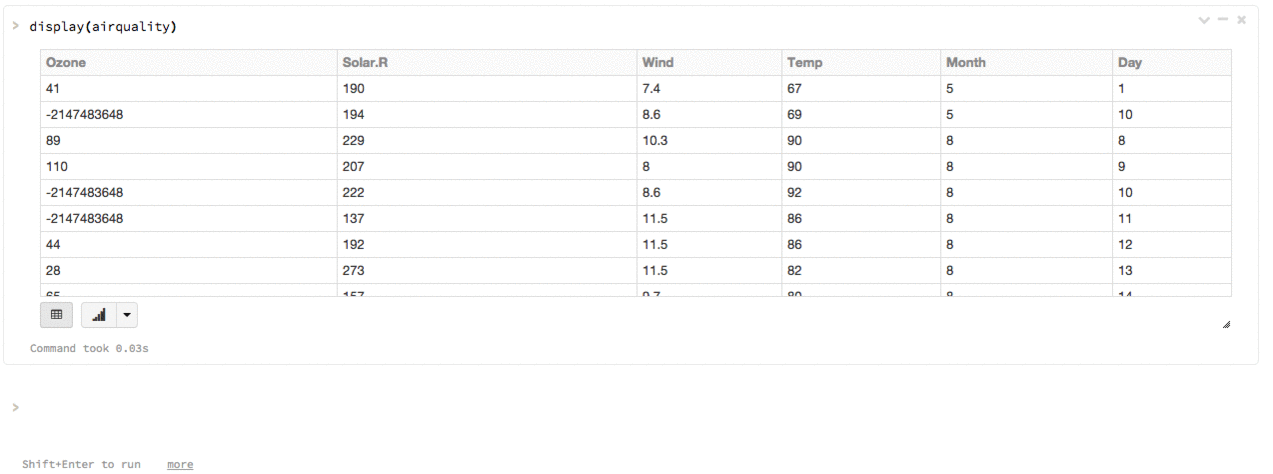Select the Day column header

(1129, 62)
